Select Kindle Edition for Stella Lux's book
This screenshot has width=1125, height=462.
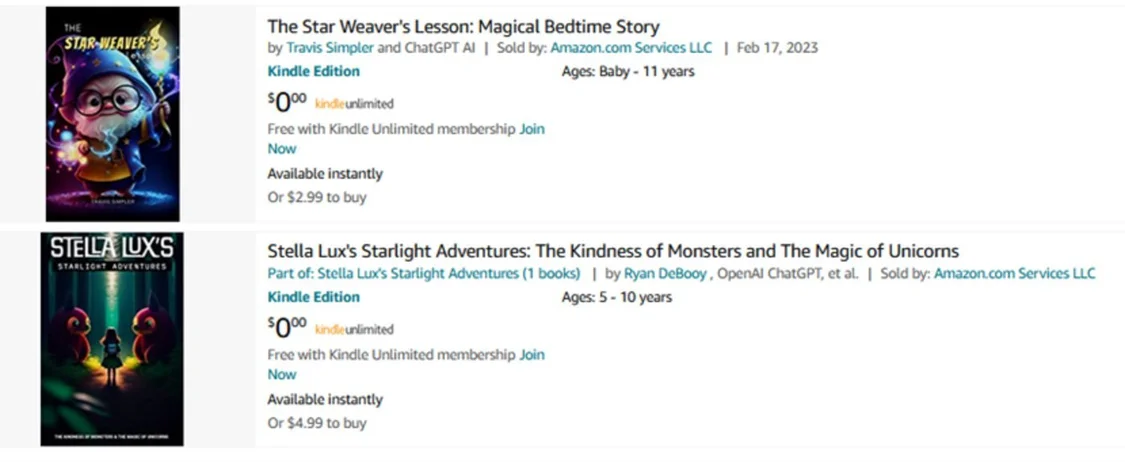(x=314, y=297)
